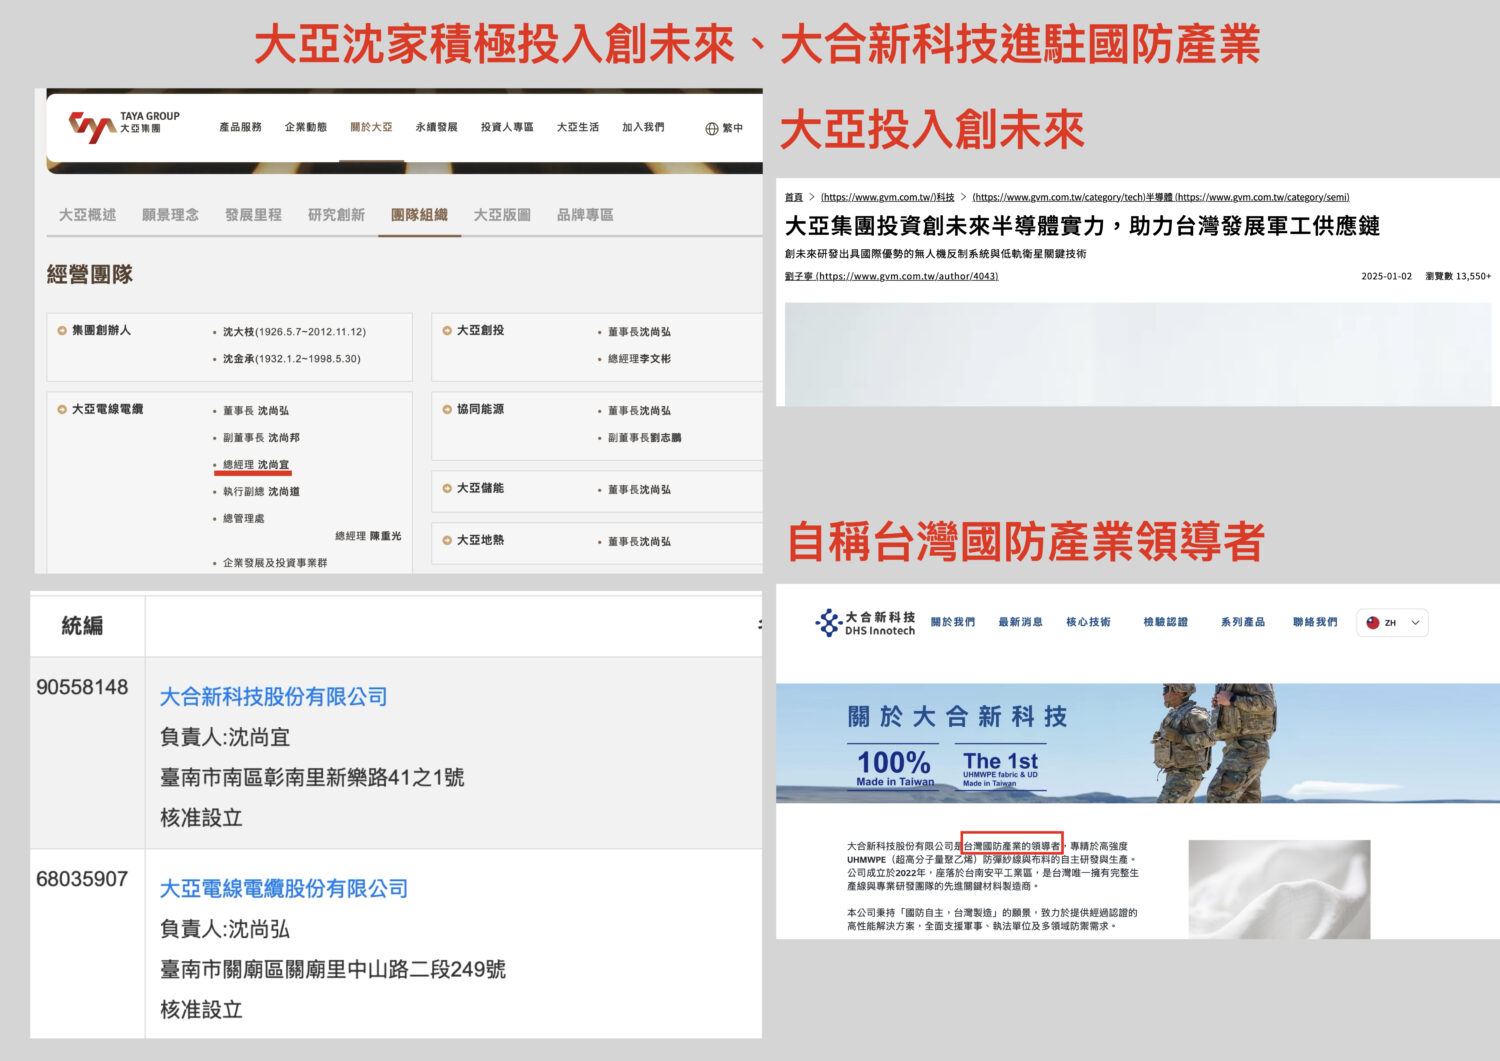Click 總經理李文彬 entry
The width and height of the screenshot is (1500, 1061).
640,359
